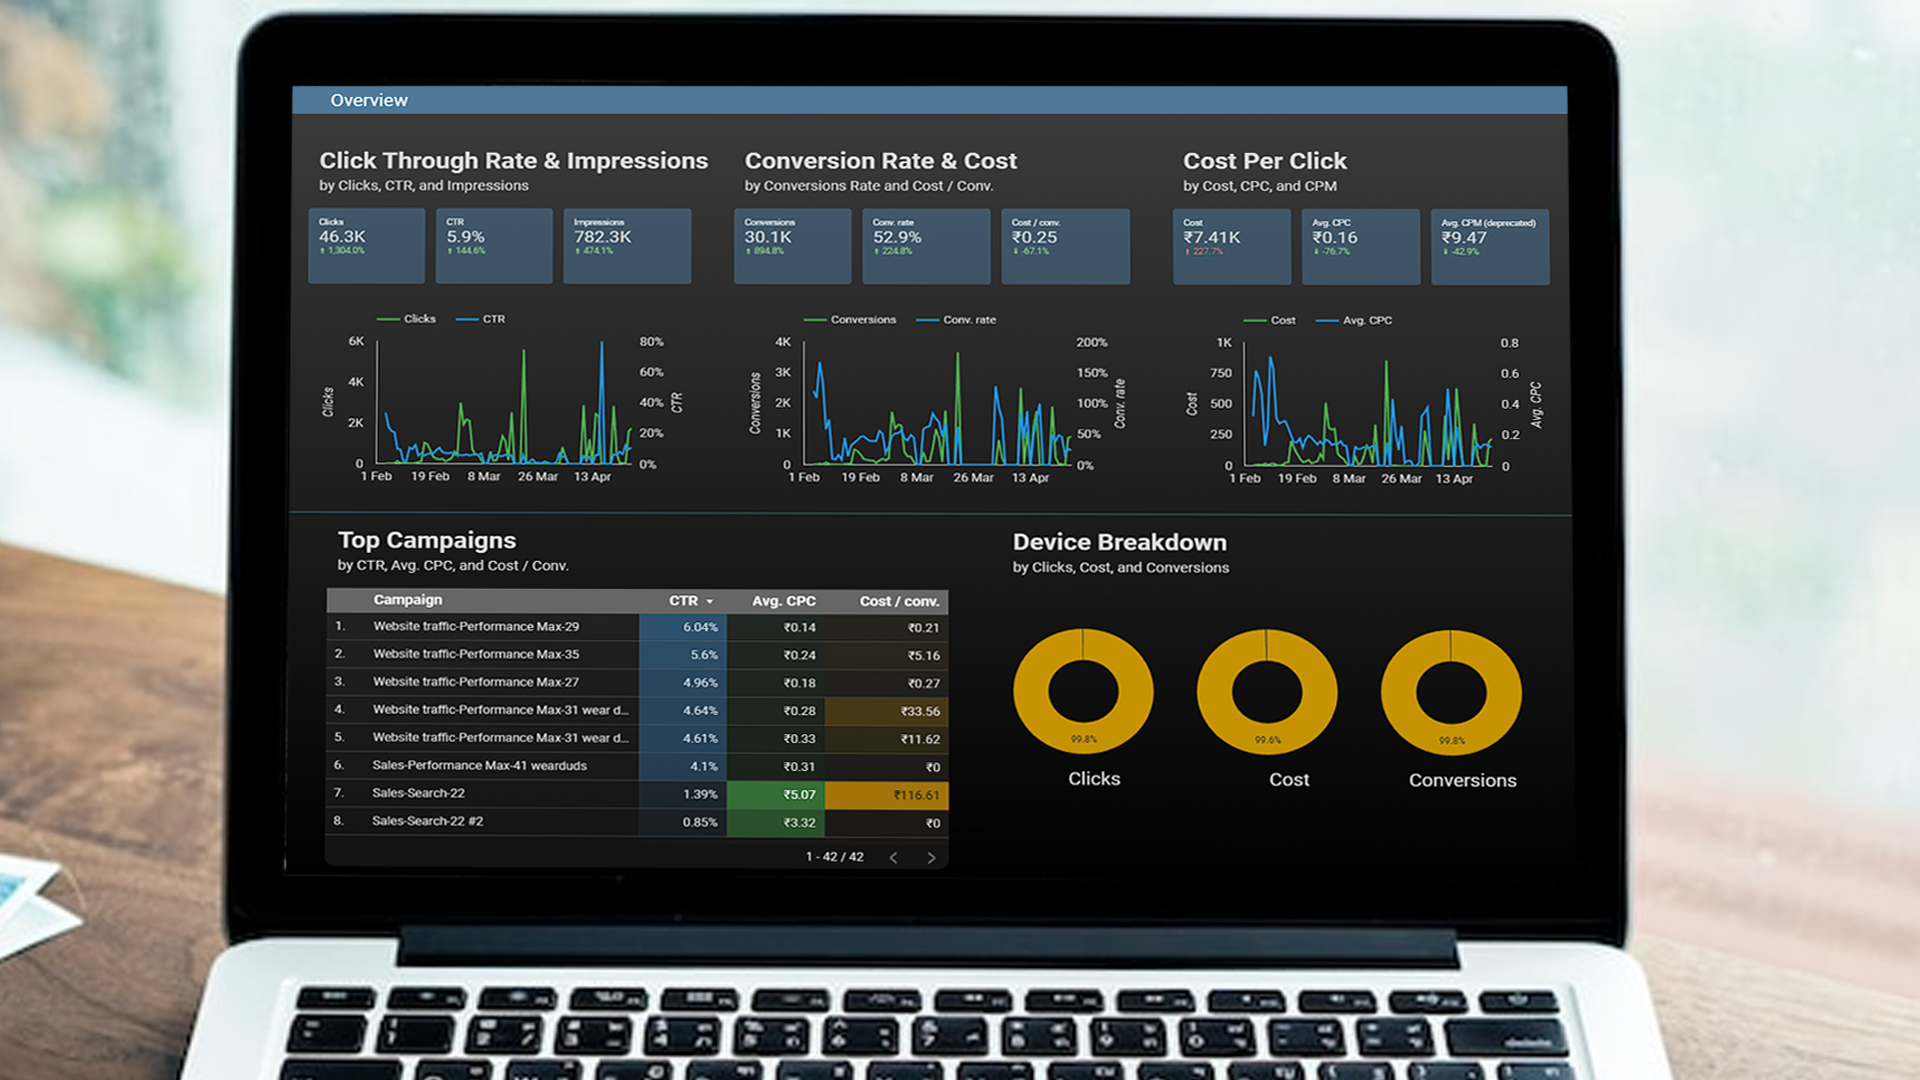Screen dimensions: 1920x1080
Task: Click the ₹33.56 Cost / conv. cell
Action: (886, 711)
